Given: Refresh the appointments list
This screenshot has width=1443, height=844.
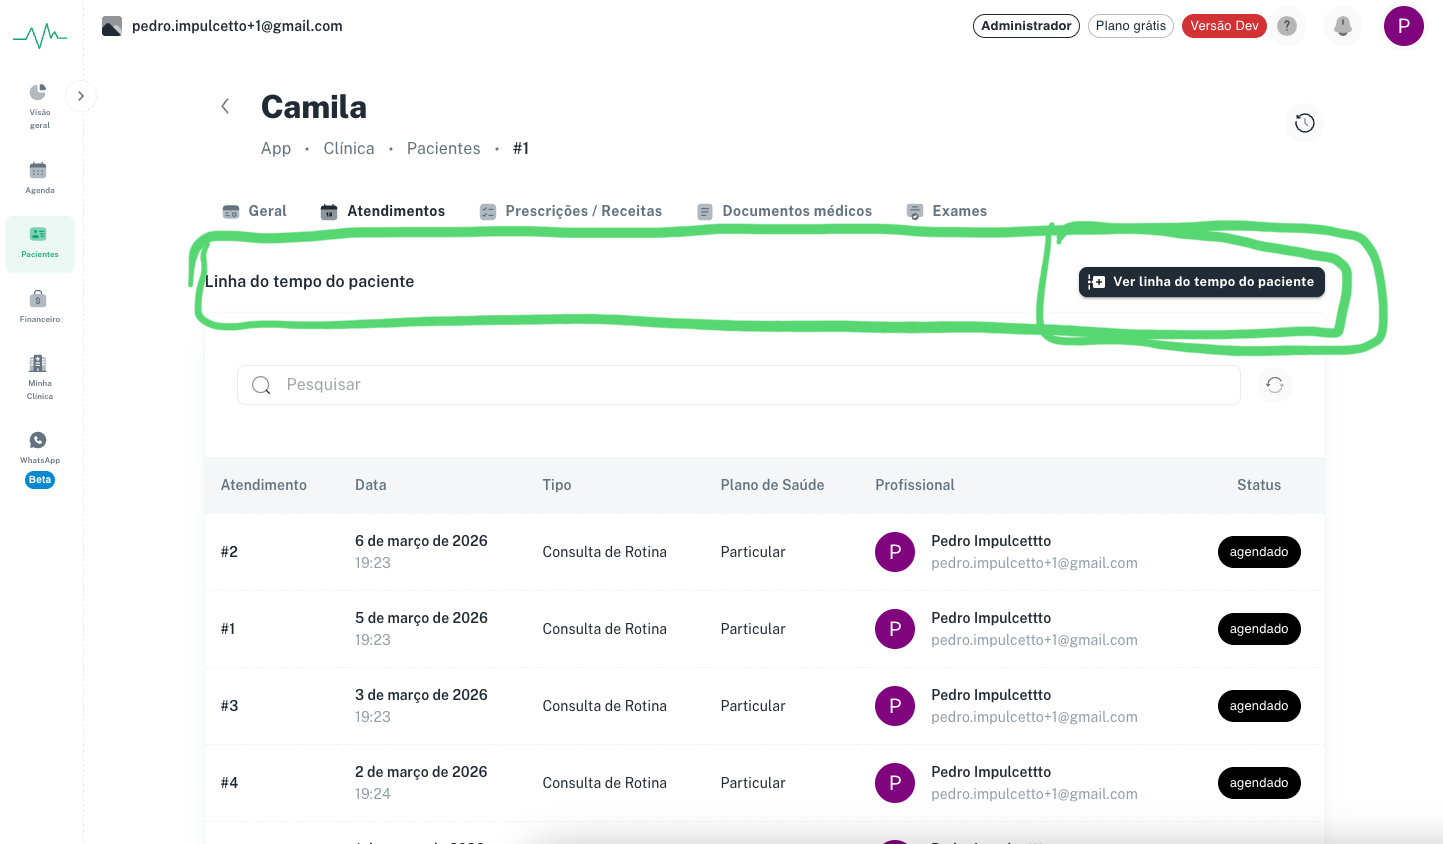Looking at the screenshot, I should click(1274, 385).
